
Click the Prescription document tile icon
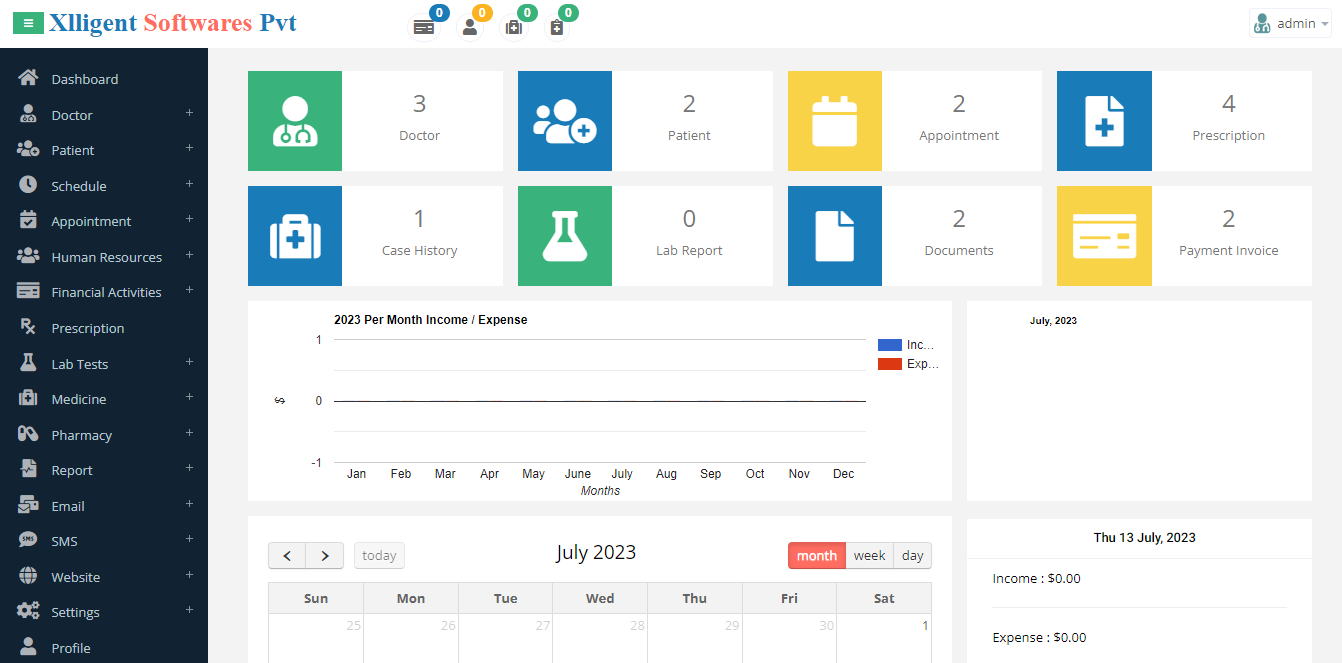tap(1104, 121)
